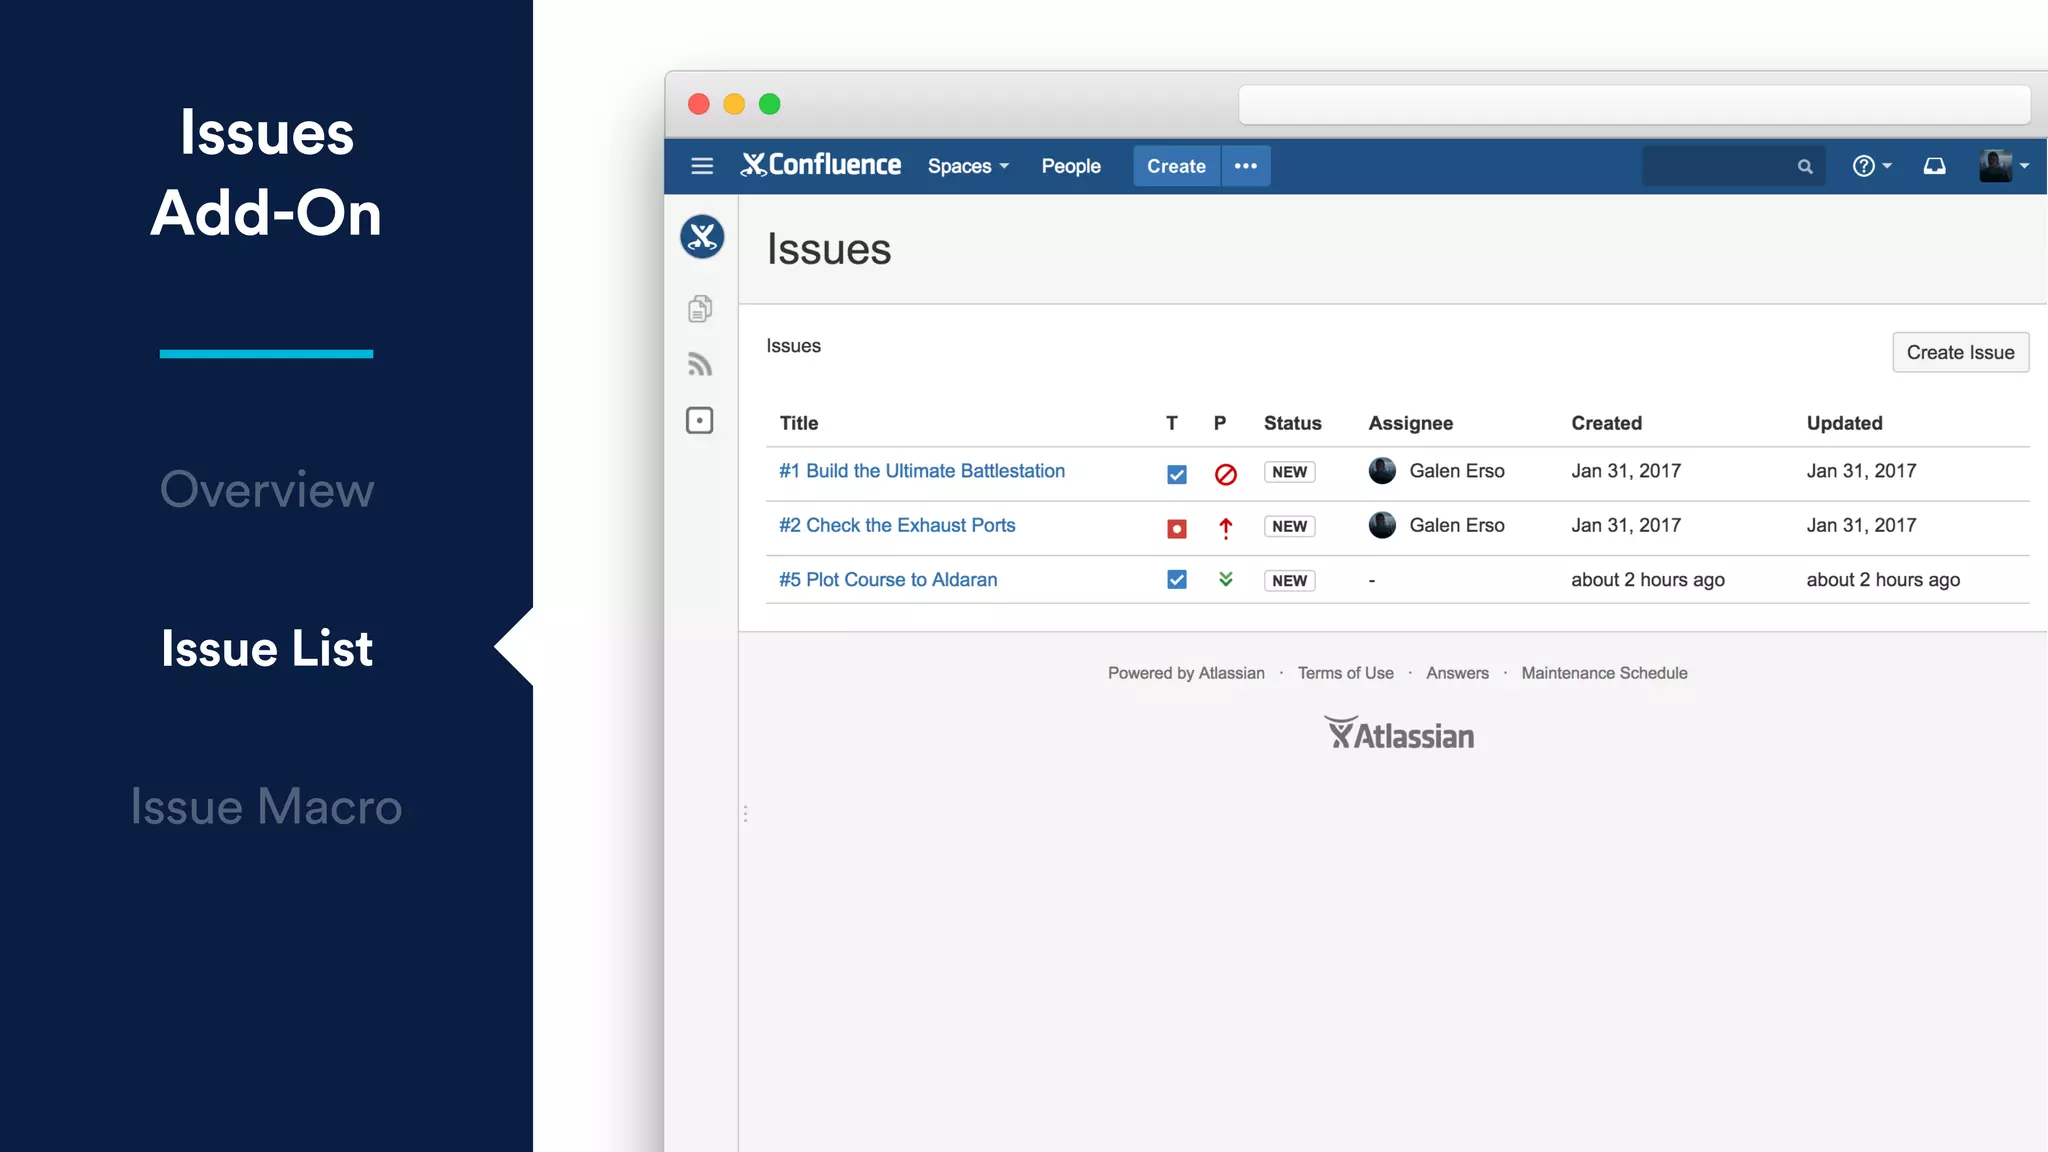Screen dimensions: 2048x1152
Task: Sort by the Title column header
Action: [798, 423]
